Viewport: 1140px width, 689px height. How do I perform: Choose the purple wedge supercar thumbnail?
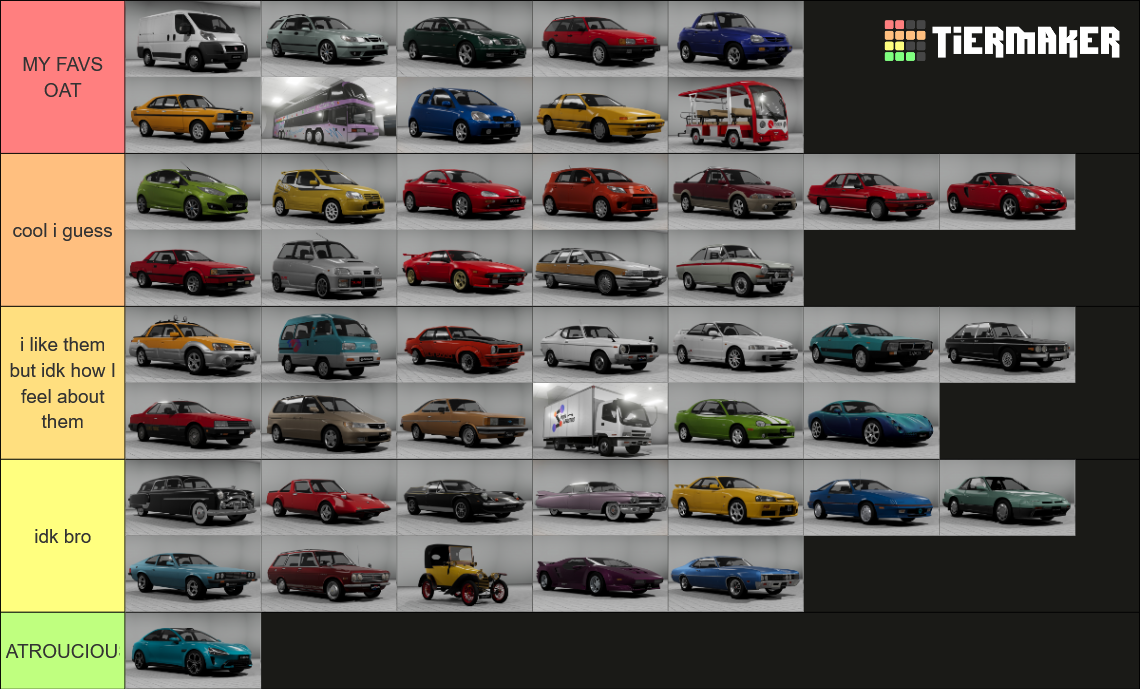click(600, 574)
